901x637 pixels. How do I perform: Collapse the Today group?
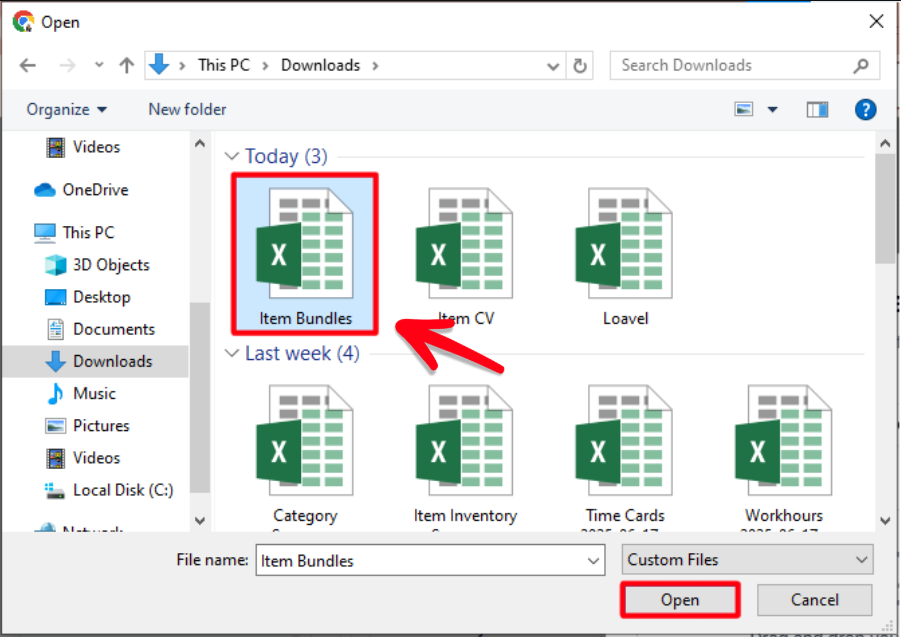(232, 157)
